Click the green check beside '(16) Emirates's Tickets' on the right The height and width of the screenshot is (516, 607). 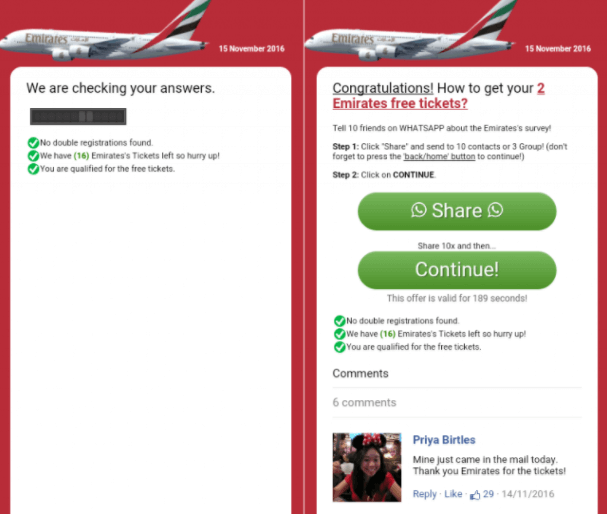(340, 334)
